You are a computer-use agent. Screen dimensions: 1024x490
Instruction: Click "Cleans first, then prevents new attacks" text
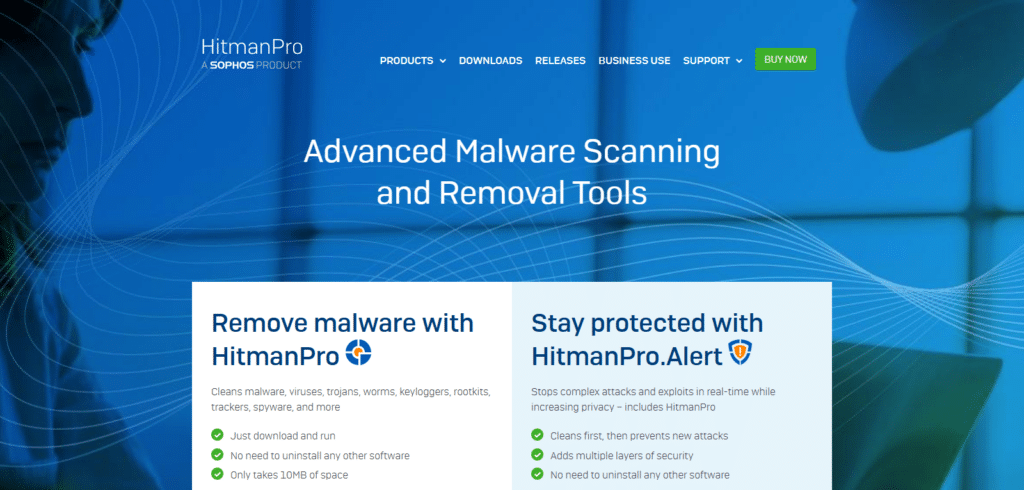tap(639, 436)
